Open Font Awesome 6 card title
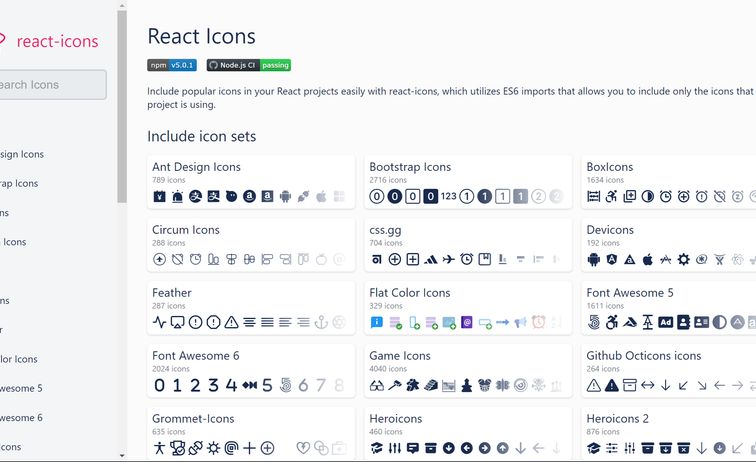Screen dimensions: 756x462 click(196, 356)
